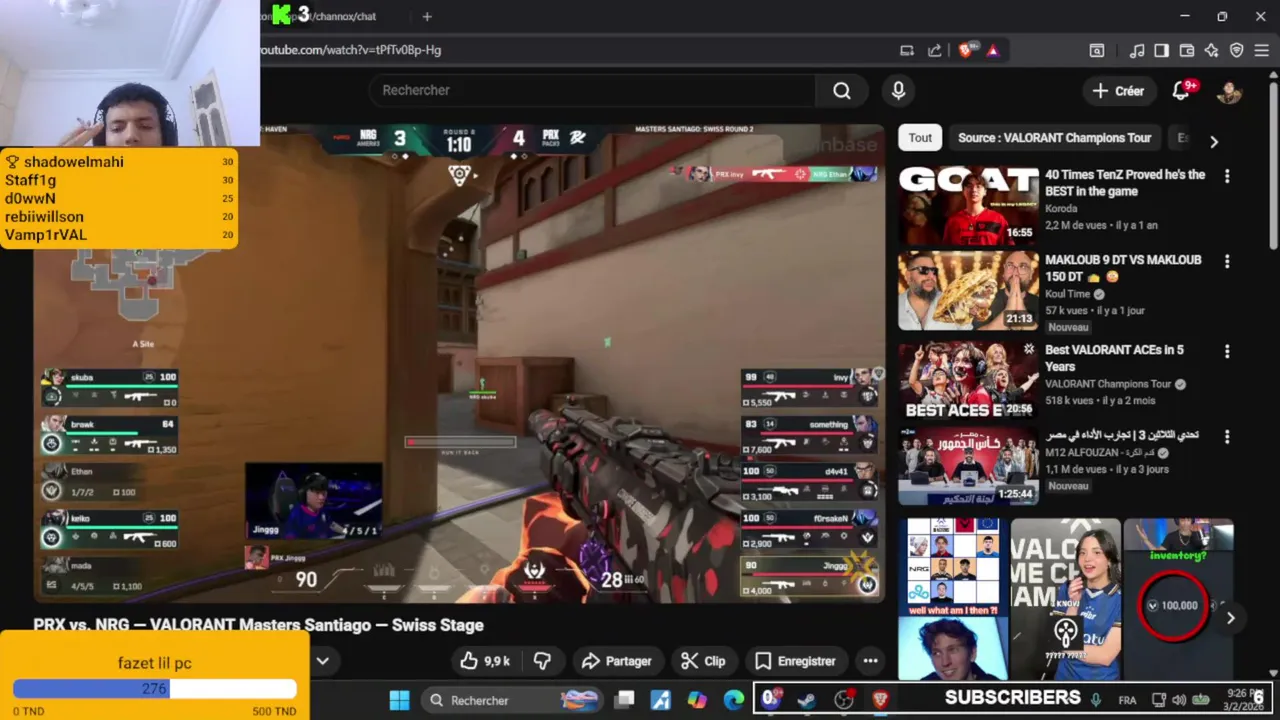
Task: Click 'Vamp1rVAL' in the leaderboard overlay
Action: [46, 235]
